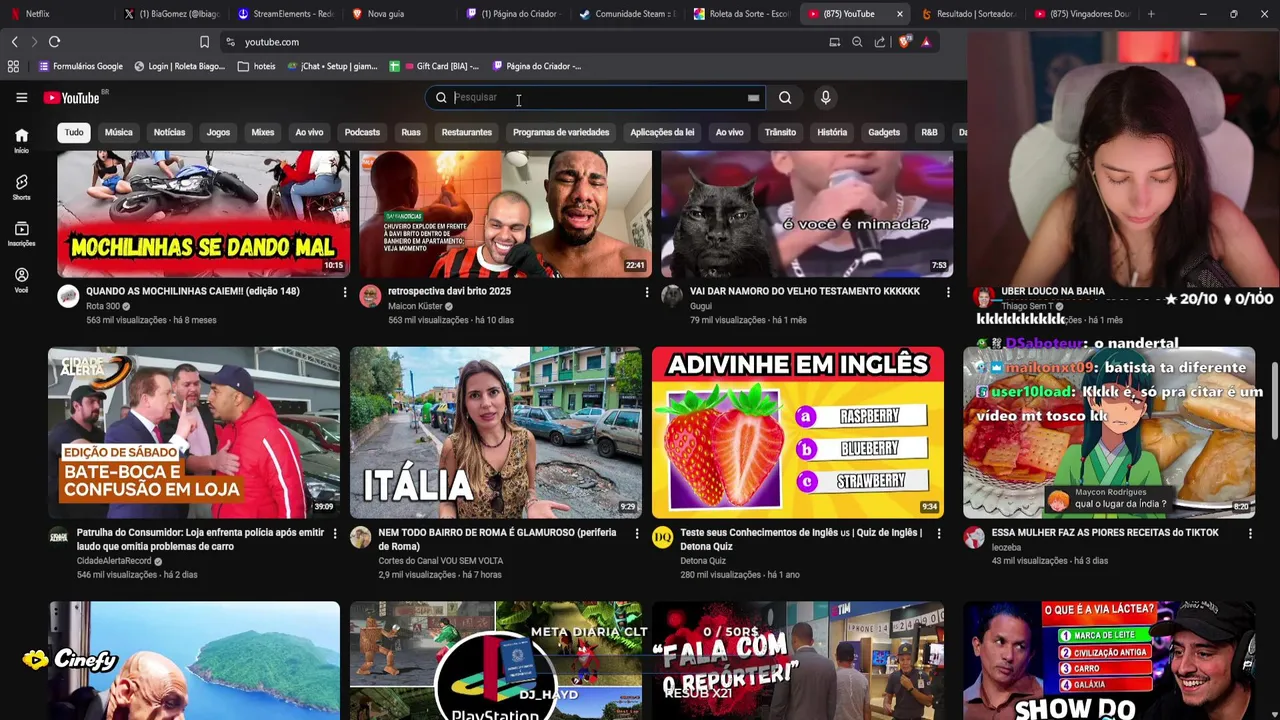
Task: Open options menu for Mochilinhas video
Action: coord(345,292)
